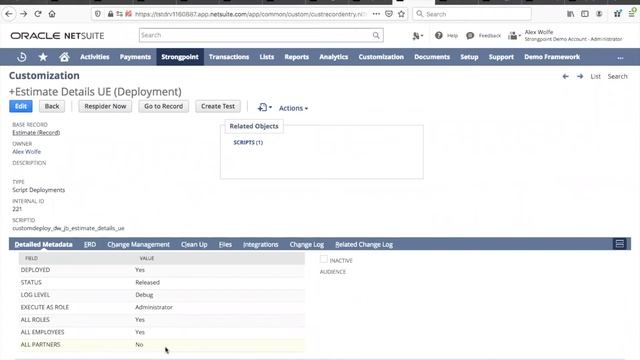Click the Respider Now button
The image size is (640, 360).
[105, 106]
